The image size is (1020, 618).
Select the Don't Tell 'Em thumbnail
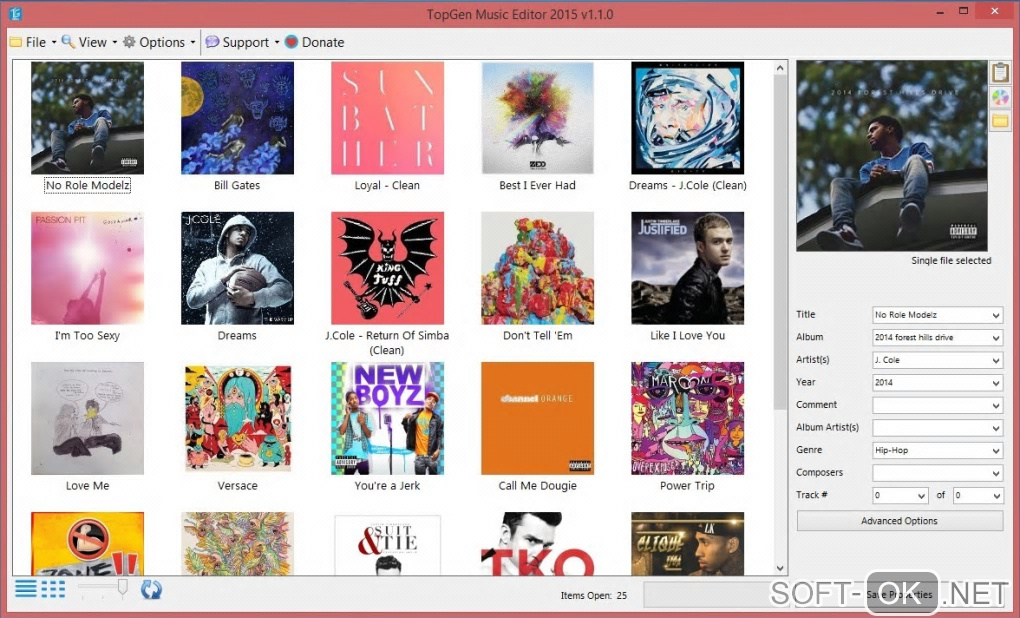[537, 268]
